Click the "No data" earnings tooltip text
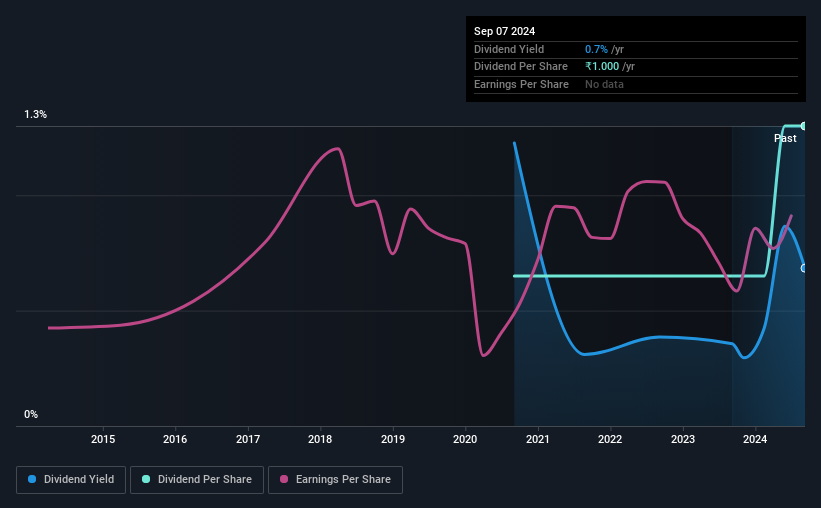 605,84
